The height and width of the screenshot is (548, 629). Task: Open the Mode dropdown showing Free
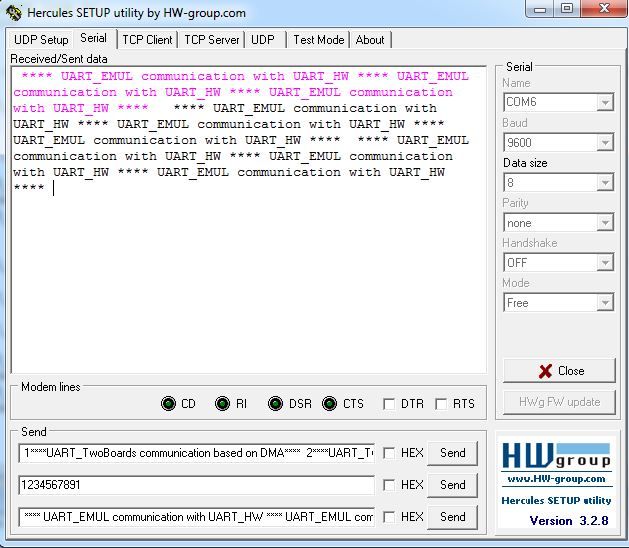605,303
